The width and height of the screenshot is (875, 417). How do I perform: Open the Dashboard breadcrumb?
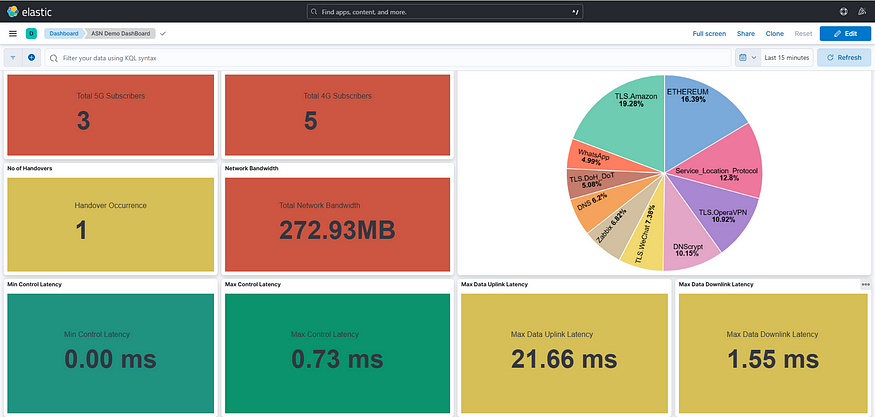coord(64,33)
